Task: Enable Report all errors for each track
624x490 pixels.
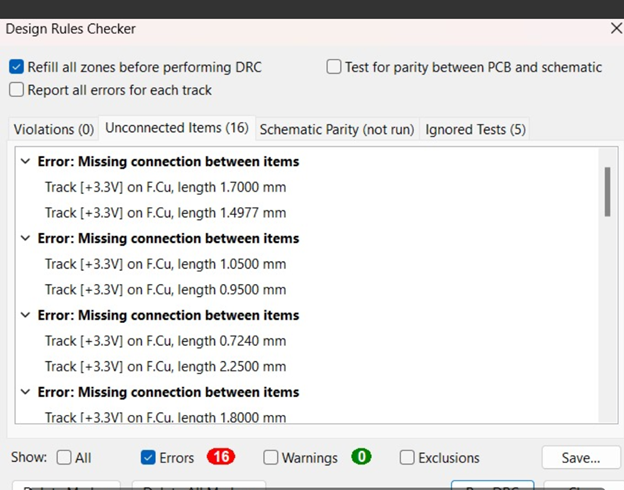Action: point(17,90)
